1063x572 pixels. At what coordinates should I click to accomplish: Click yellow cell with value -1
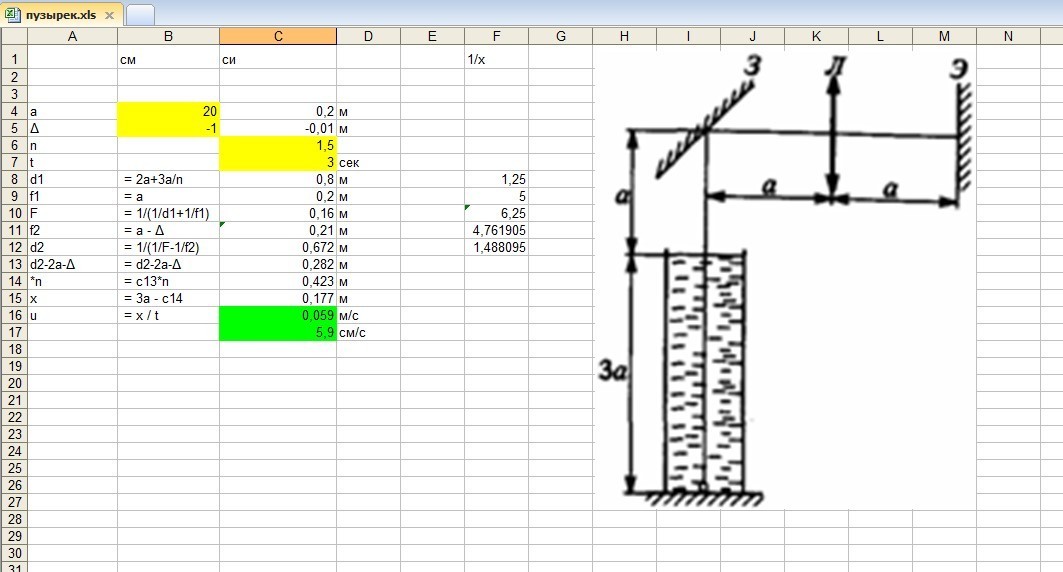pos(168,128)
